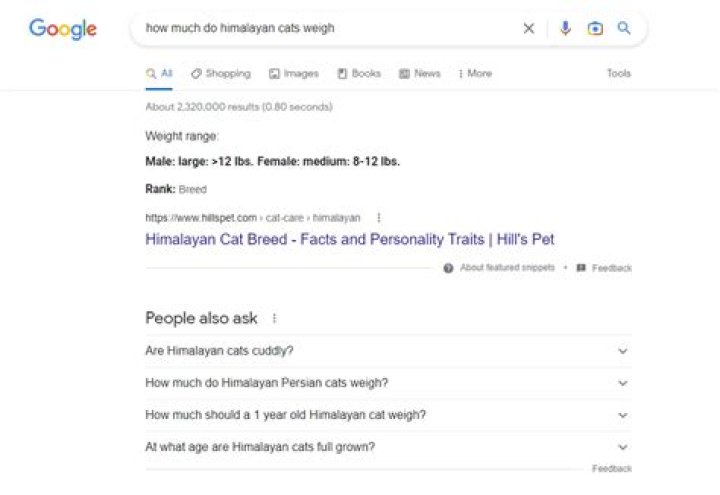Open the Himalayan Cat Breed Hill's Pet link
The width and height of the screenshot is (720, 495).
(x=349, y=240)
